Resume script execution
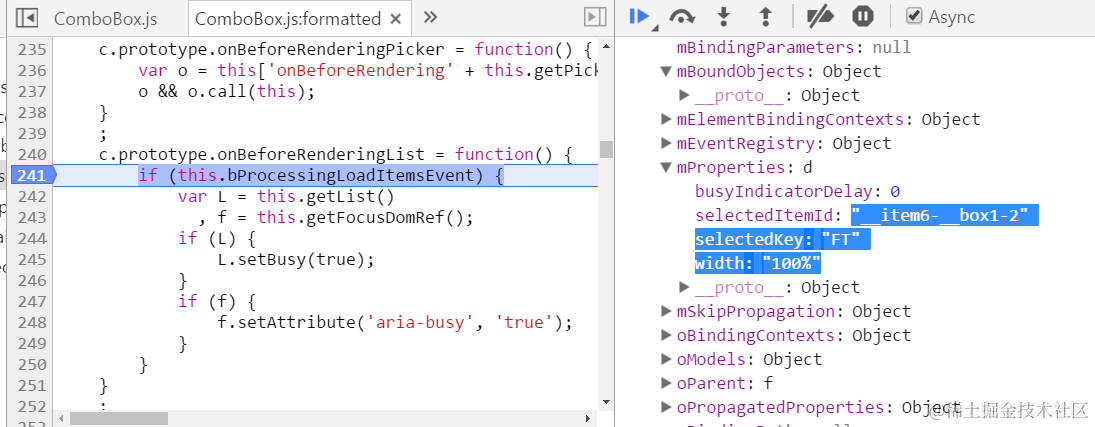The height and width of the screenshot is (427, 1095). [x=640, y=17]
